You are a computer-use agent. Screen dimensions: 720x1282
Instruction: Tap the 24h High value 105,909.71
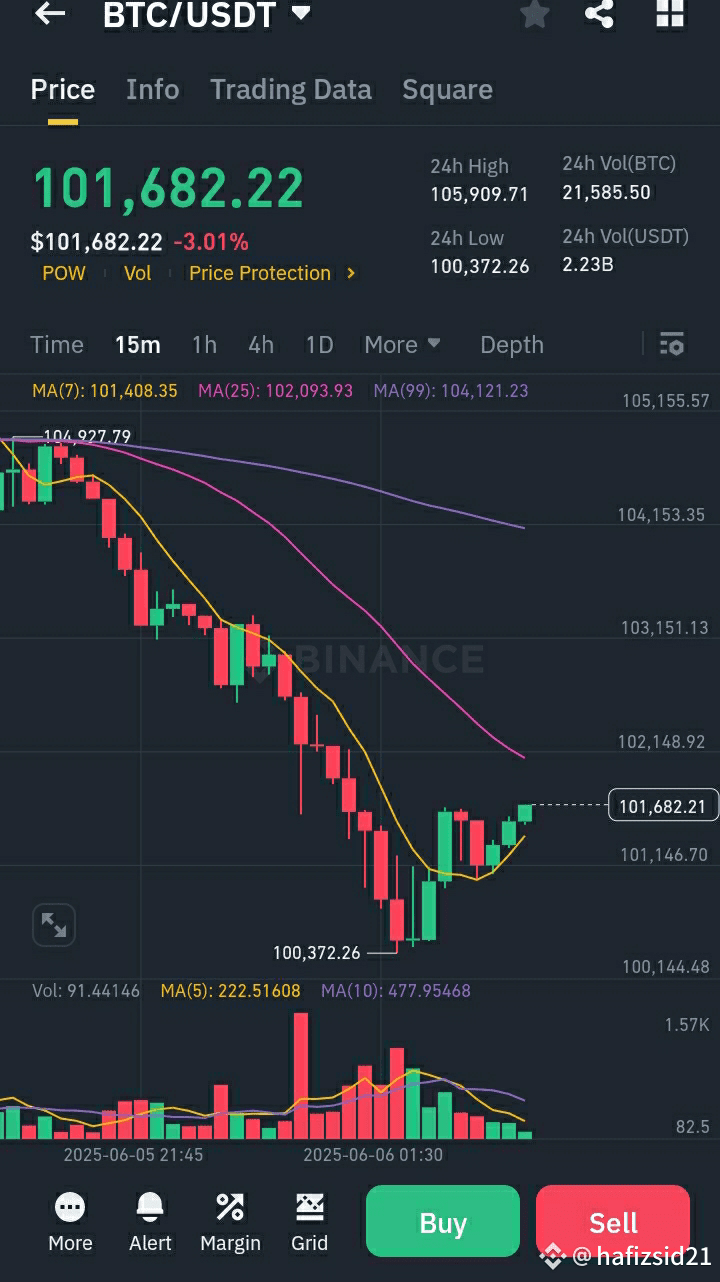[479, 194]
